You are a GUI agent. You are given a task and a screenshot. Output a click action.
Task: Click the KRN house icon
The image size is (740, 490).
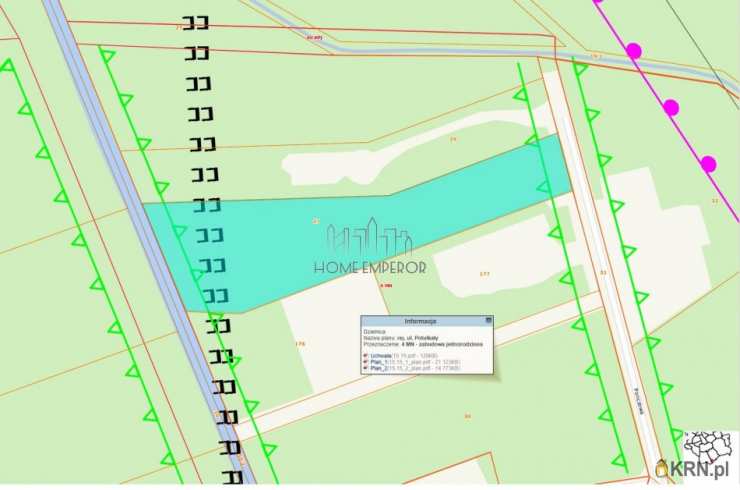tap(661, 468)
